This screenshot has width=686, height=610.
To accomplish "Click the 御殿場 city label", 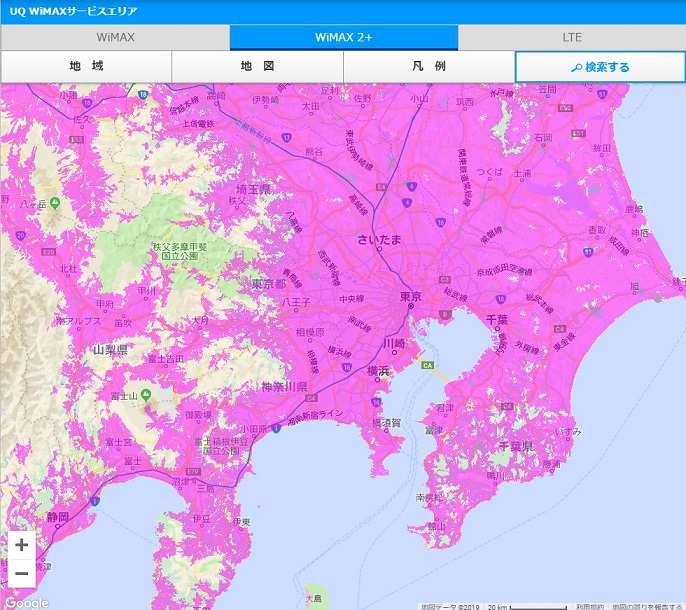I will click(x=198, y=414).
